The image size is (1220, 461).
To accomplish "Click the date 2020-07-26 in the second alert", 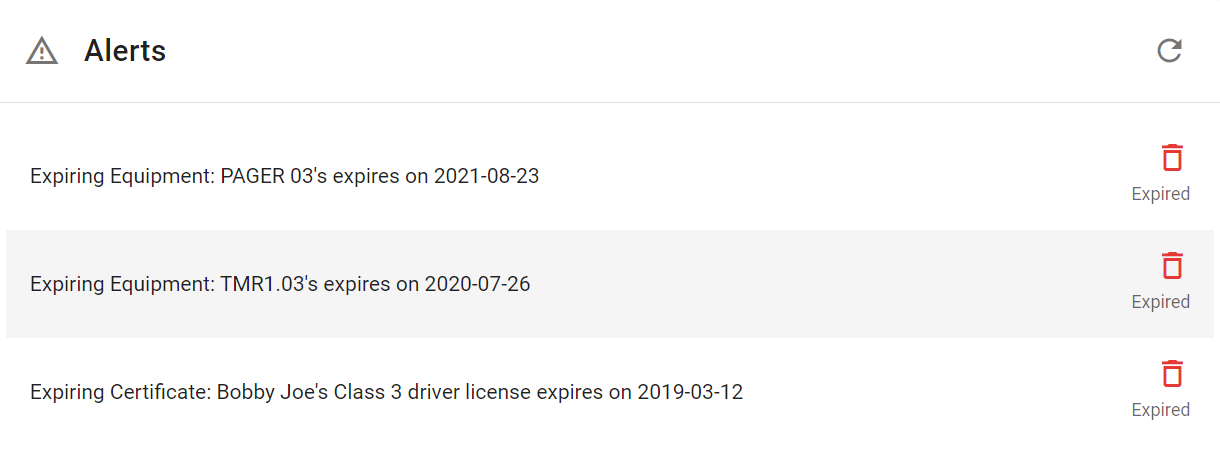I will pyautogui.click(x=477, y=285).
